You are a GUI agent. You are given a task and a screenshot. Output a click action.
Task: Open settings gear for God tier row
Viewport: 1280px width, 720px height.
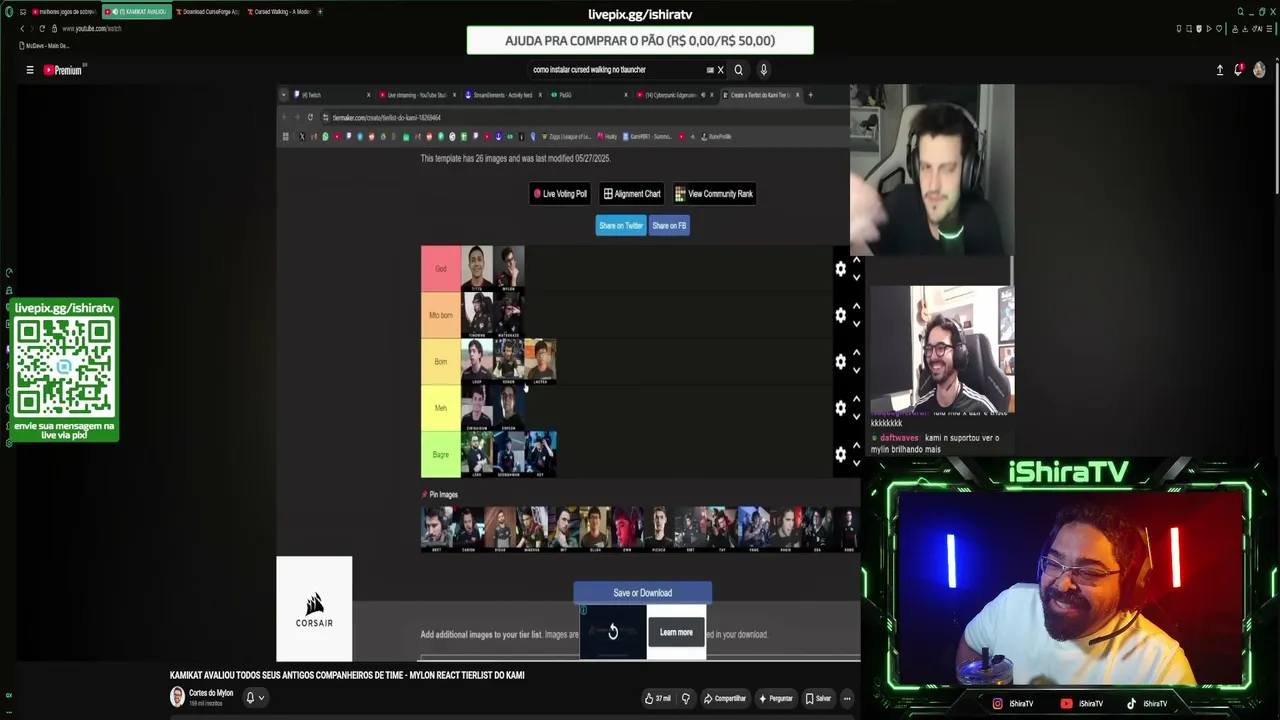[840, 269]
